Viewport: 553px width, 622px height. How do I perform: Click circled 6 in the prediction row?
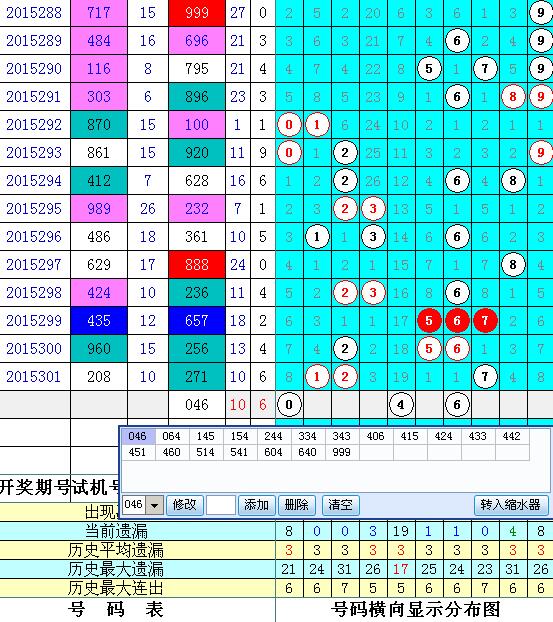[x=457, y=405]
